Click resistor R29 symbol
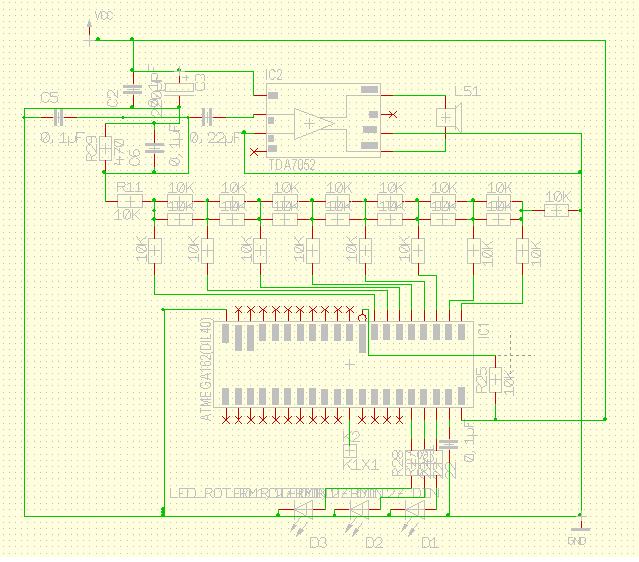 pyautogui.click(x=106, y=149)
